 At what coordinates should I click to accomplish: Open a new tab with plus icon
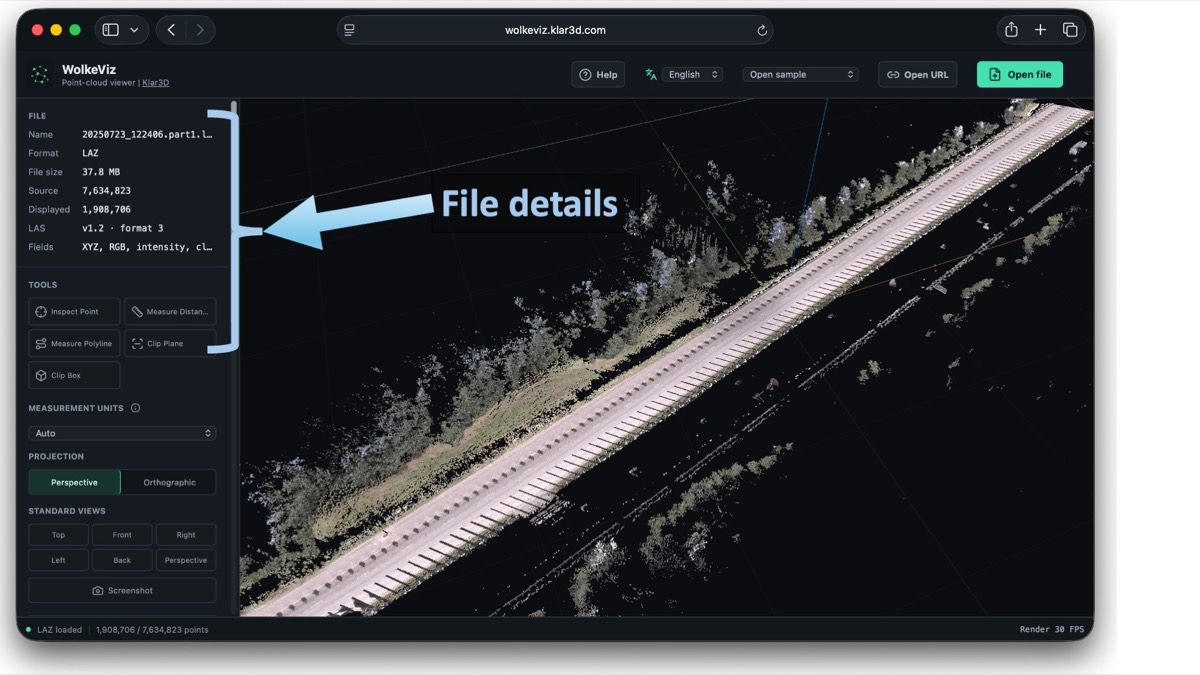1040,30
